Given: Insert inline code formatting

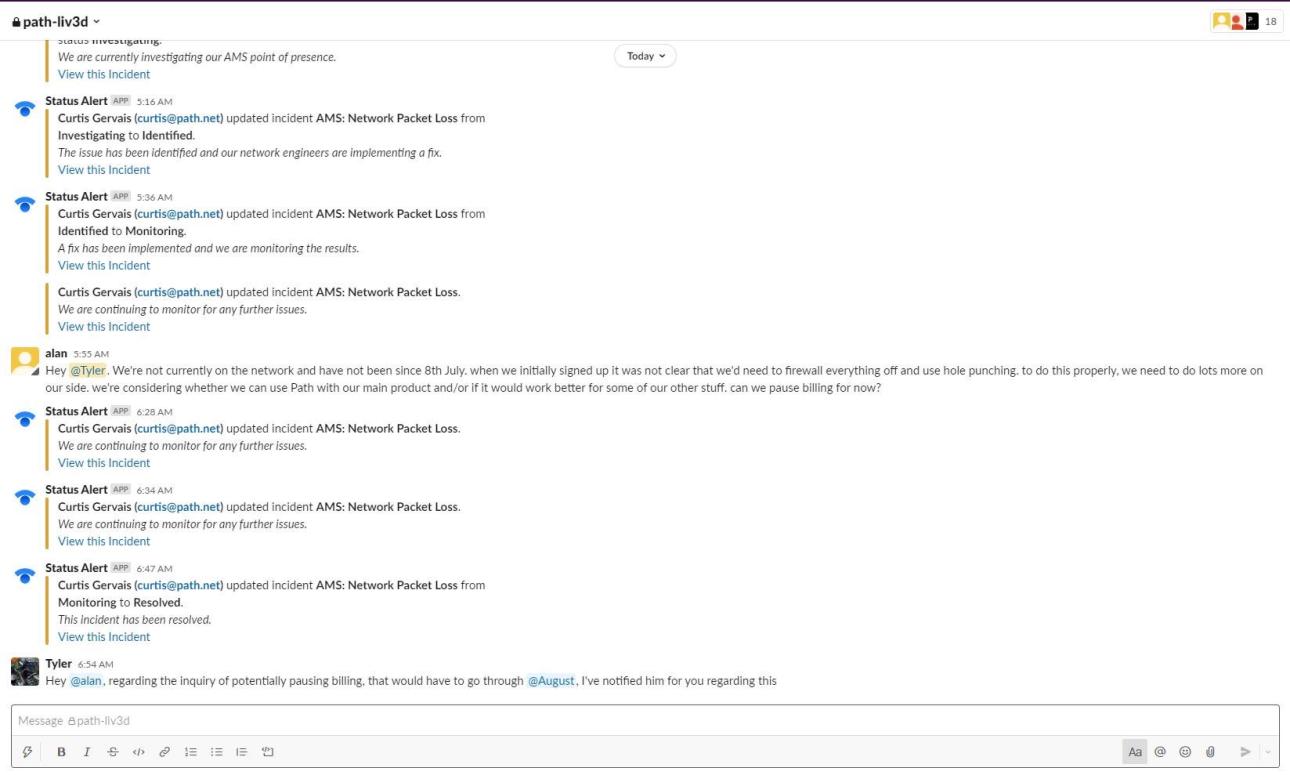Looking at the screenshot, I should click(139, 752).
